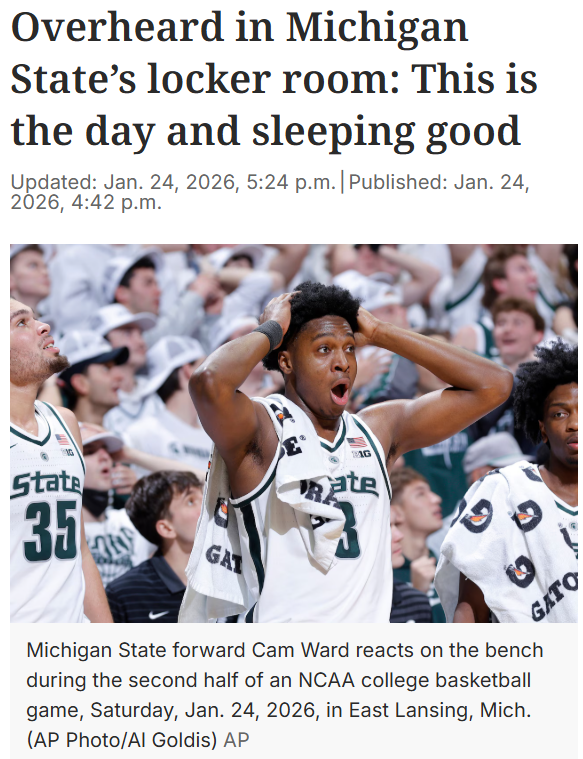Viewport: 583px width, 759px height.
Task: Click the jersey number 35 in the photo
Action: pos(50,531)
